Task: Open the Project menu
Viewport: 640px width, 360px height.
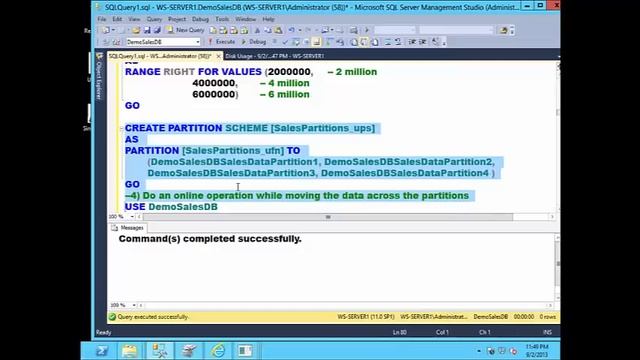Action: click(x=177, y=19)
